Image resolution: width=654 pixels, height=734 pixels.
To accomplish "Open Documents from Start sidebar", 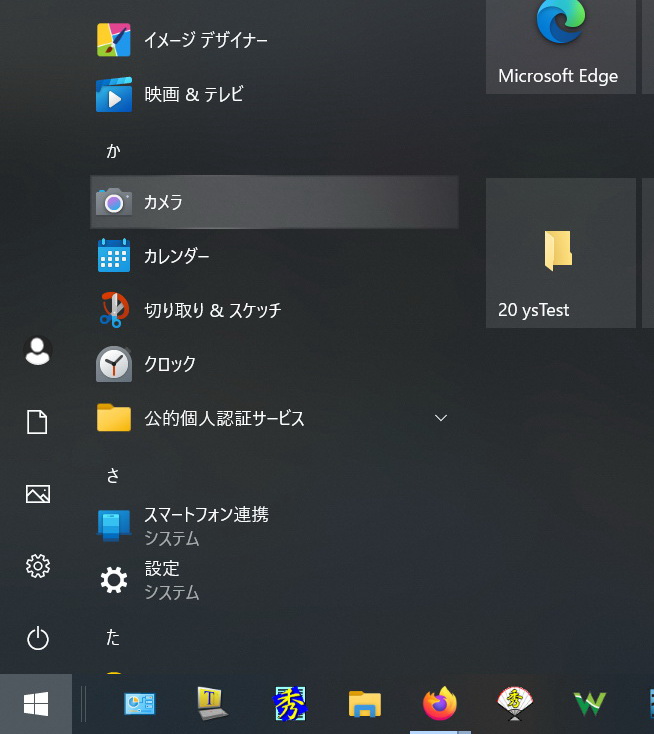I will pyautogui.click(x=37, y=422).
